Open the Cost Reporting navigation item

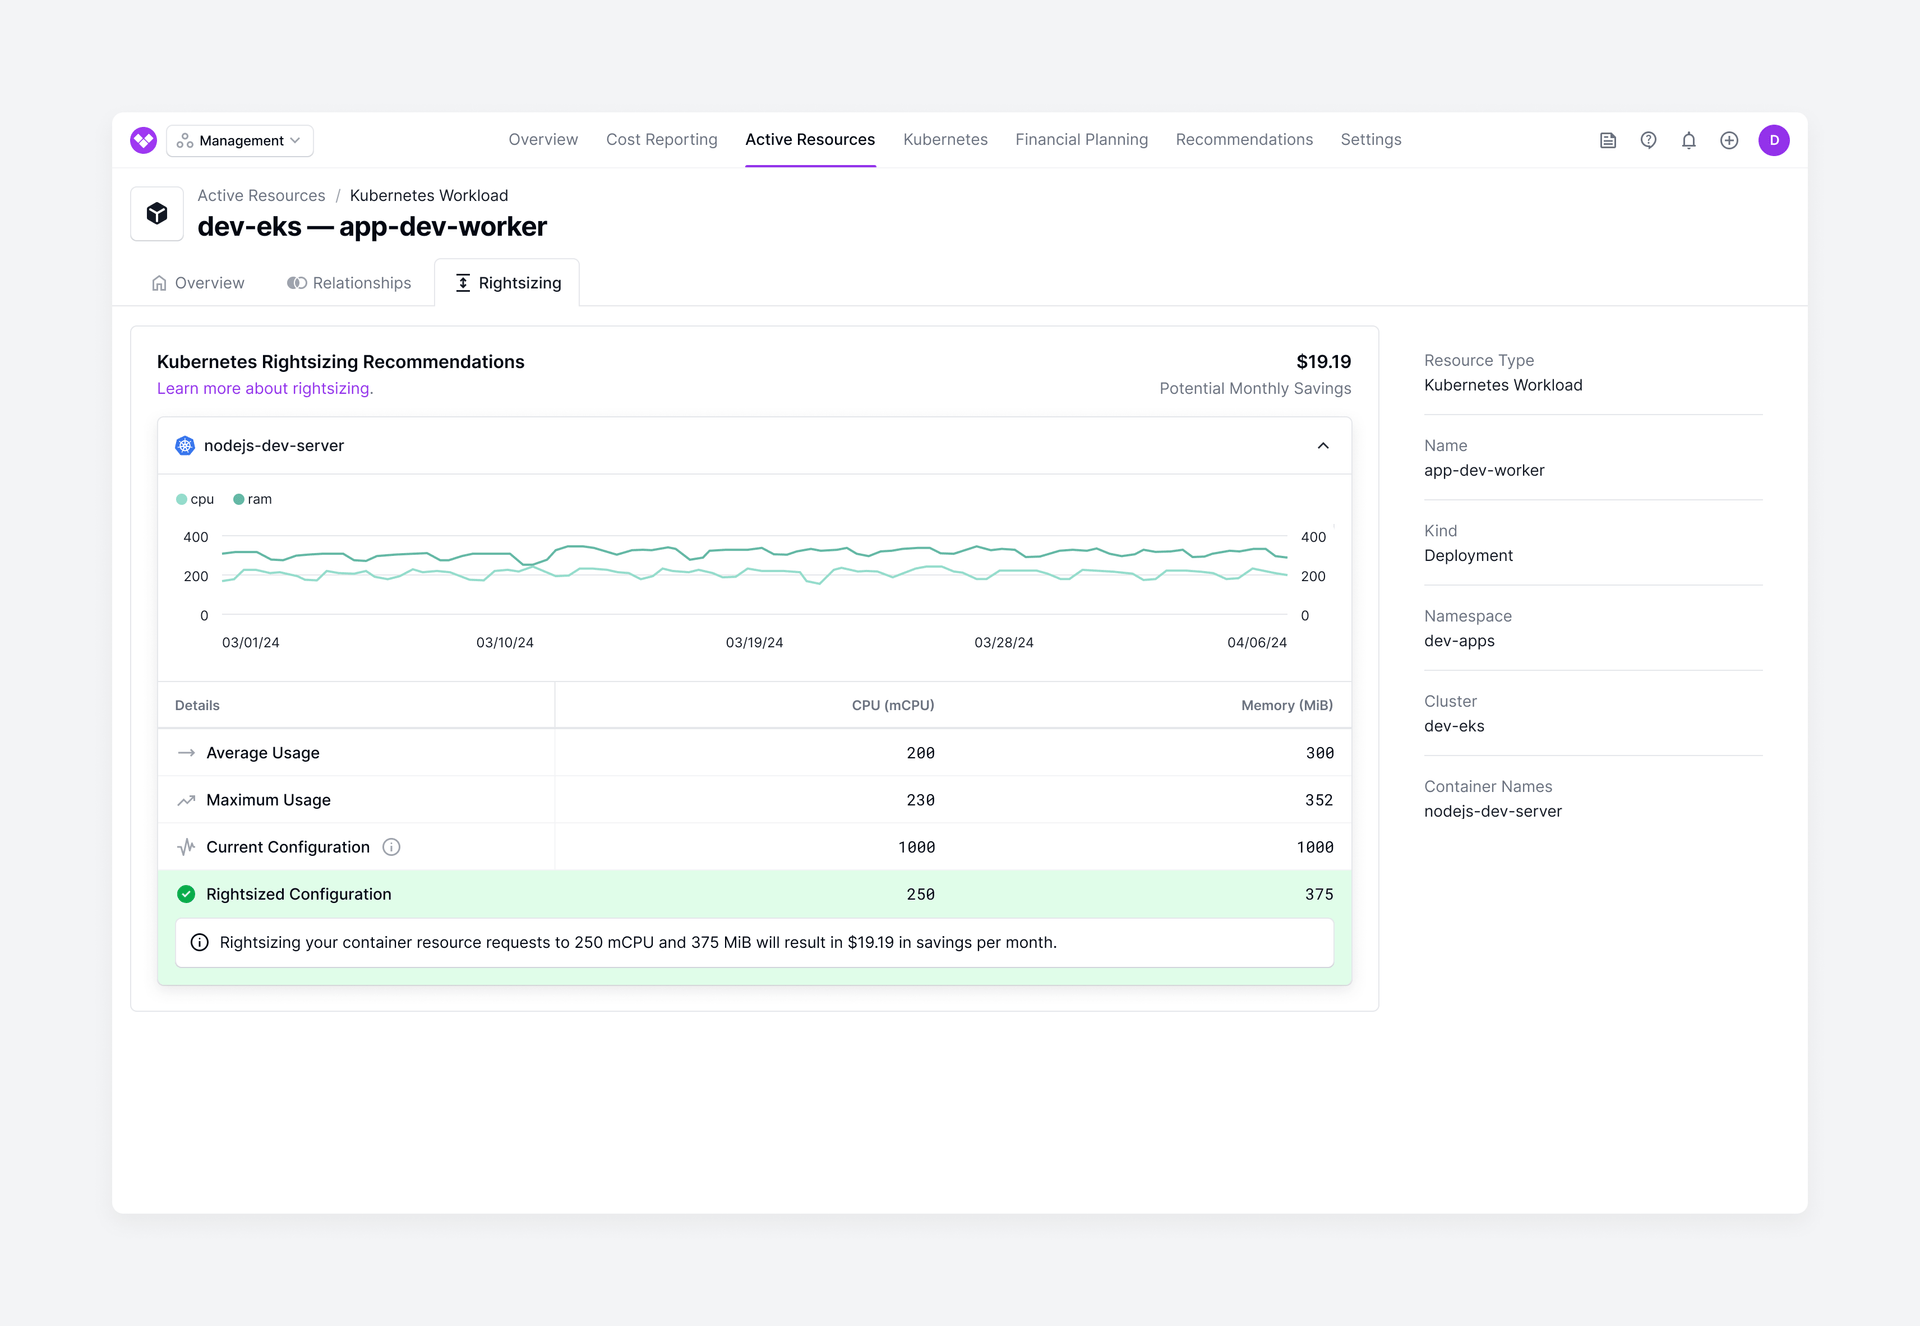point(661,140)
